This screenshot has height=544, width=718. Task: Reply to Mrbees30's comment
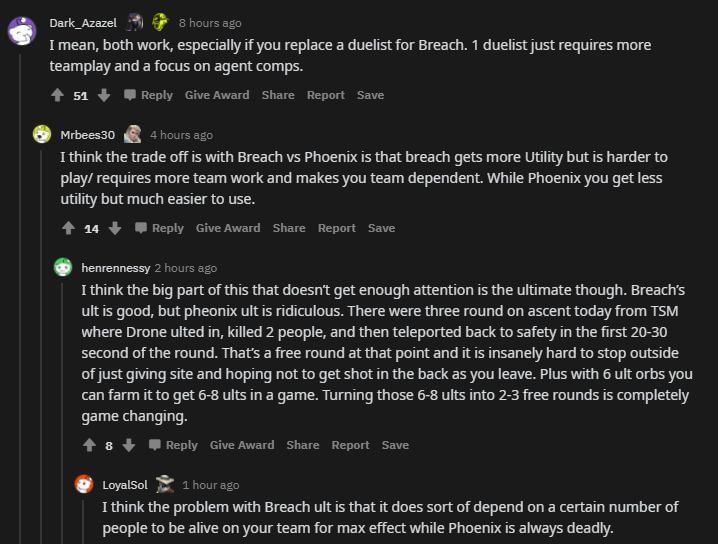pyautogui.click(x=159, y=228)
